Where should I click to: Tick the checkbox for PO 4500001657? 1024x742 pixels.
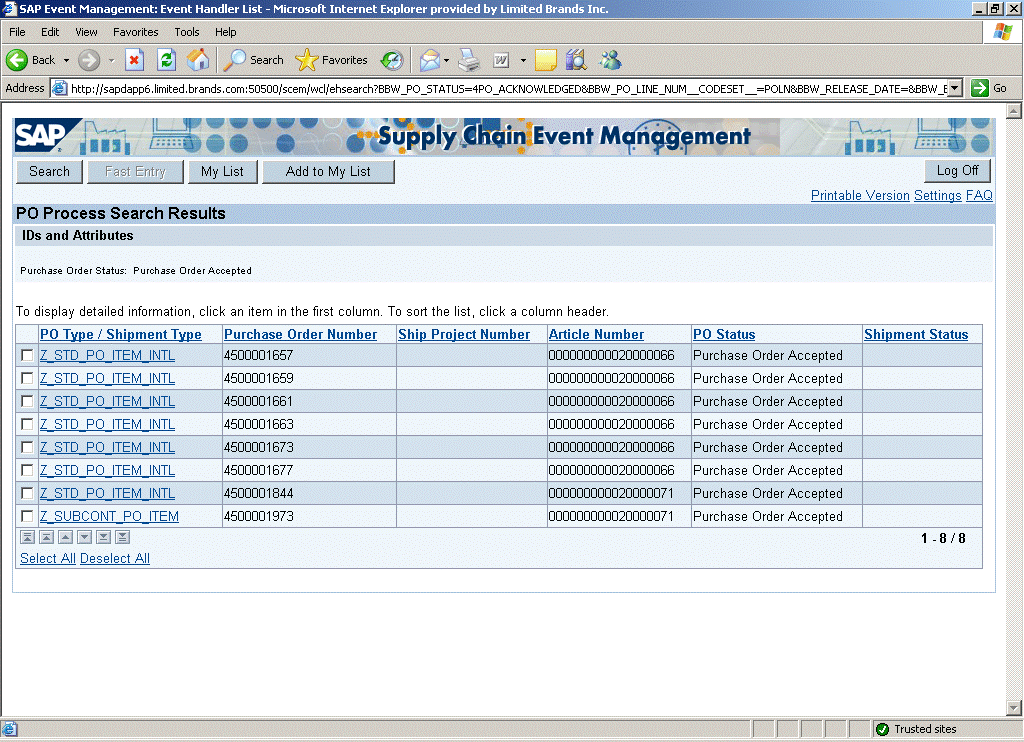(27, 355)
